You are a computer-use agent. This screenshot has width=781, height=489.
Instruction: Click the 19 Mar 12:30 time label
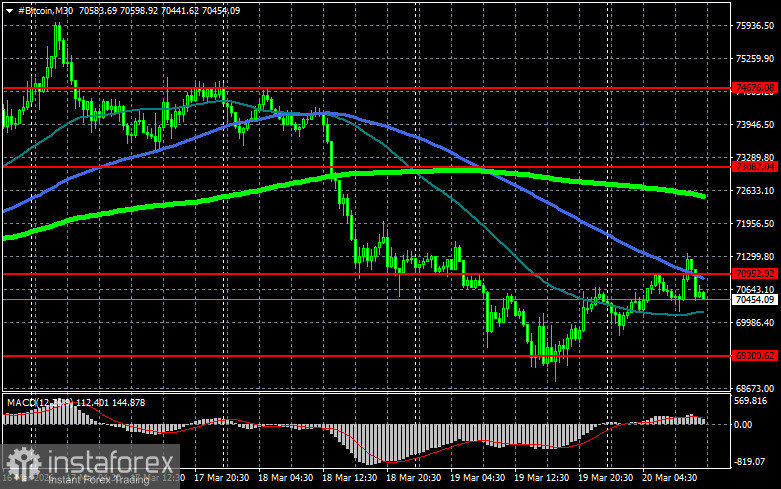(541, 478)
